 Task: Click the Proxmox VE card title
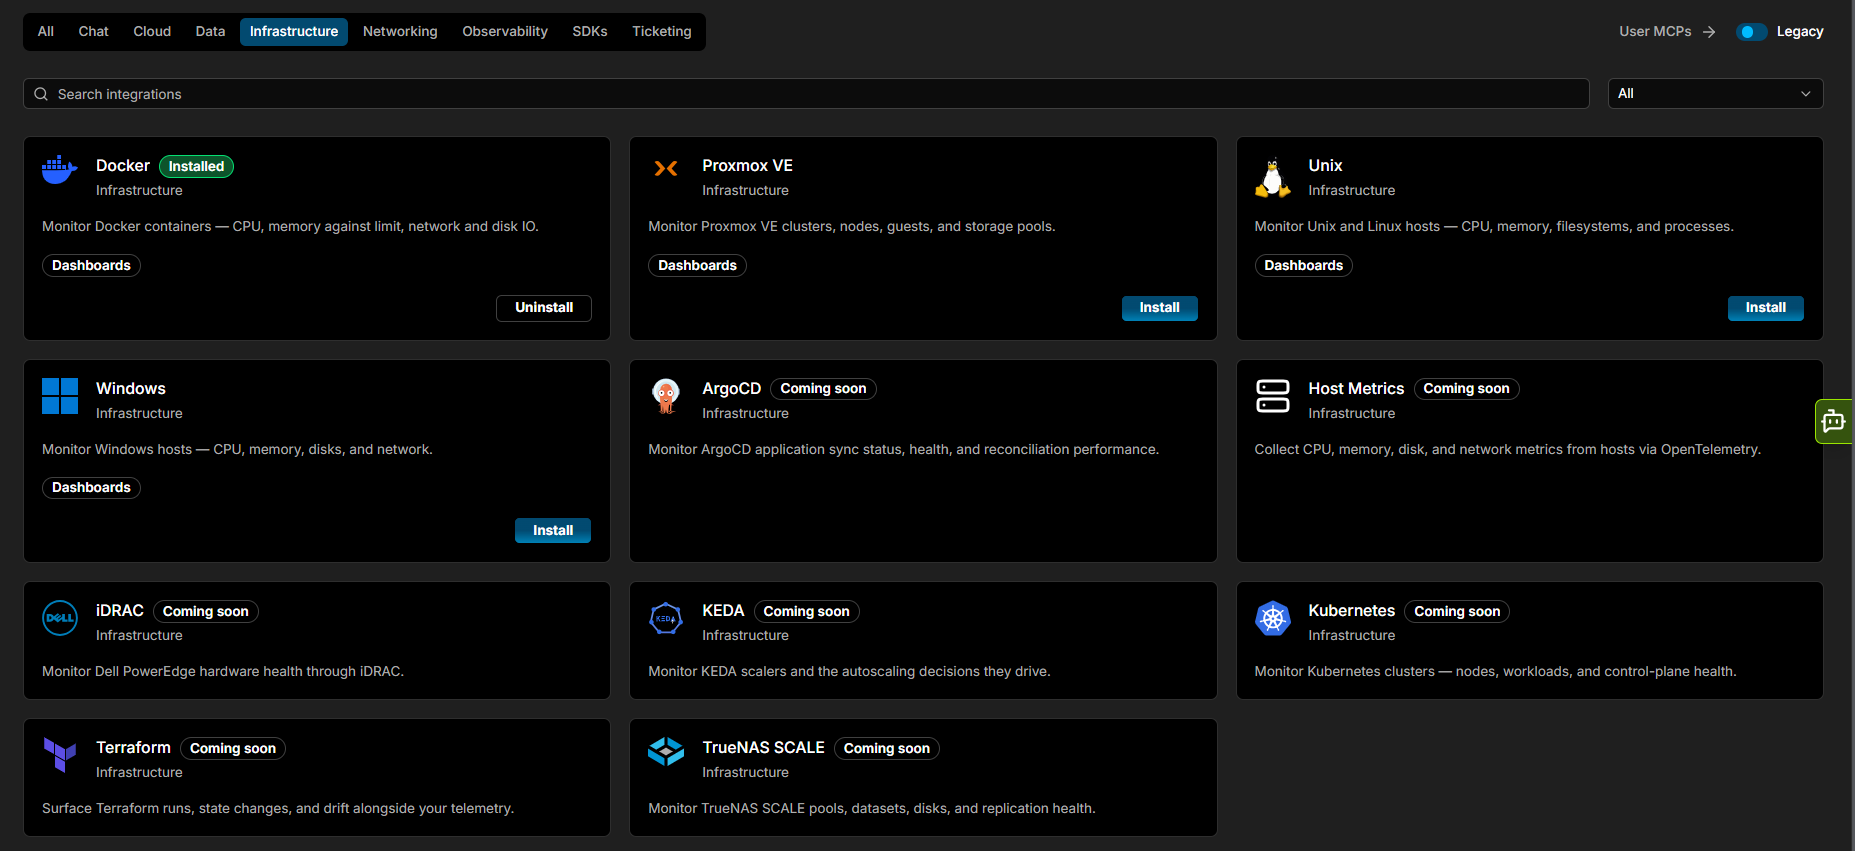[747, 166]
